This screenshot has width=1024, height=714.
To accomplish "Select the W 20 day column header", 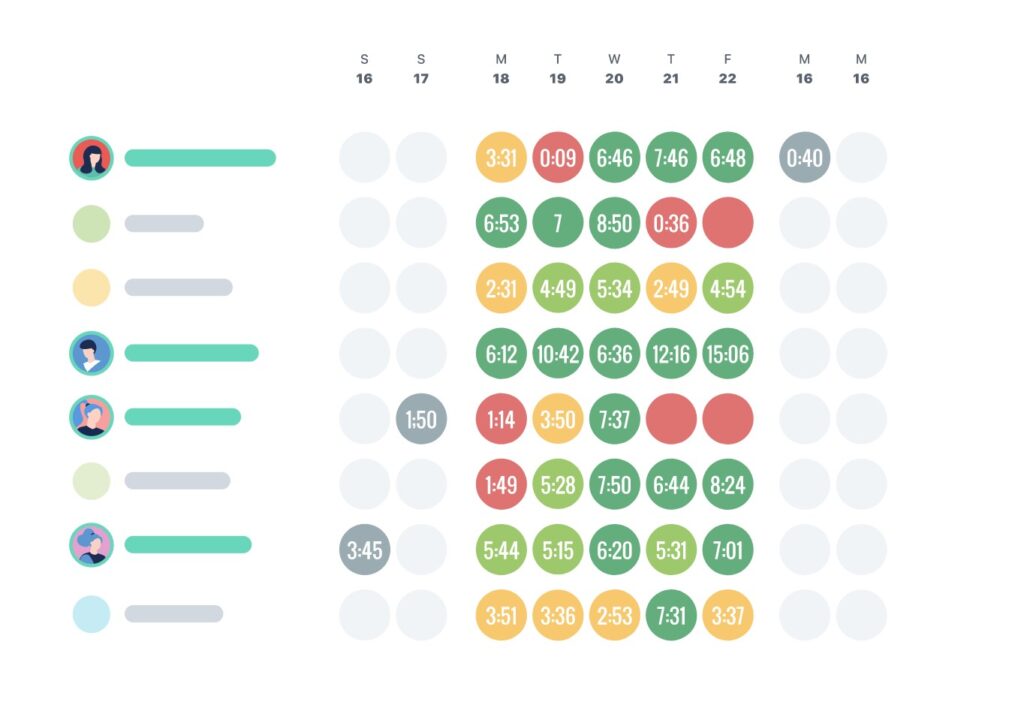I will [614, 69].
